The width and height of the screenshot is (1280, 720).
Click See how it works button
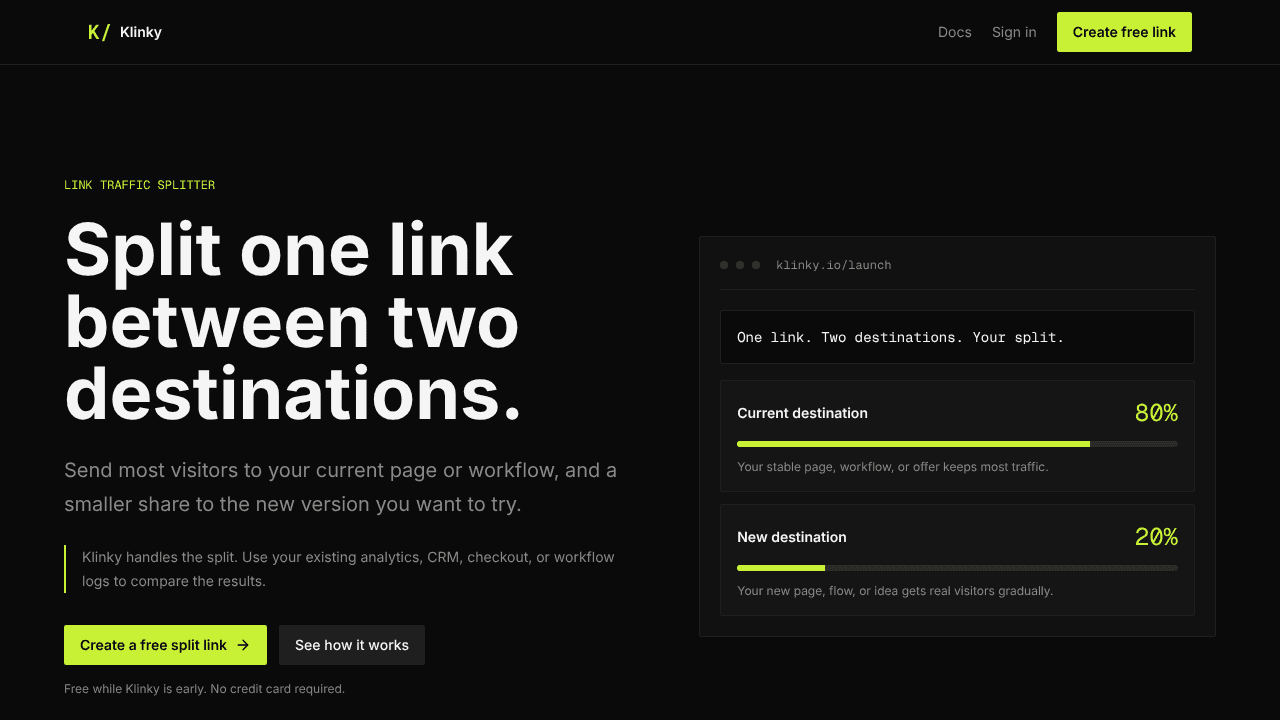click(352, 645)
